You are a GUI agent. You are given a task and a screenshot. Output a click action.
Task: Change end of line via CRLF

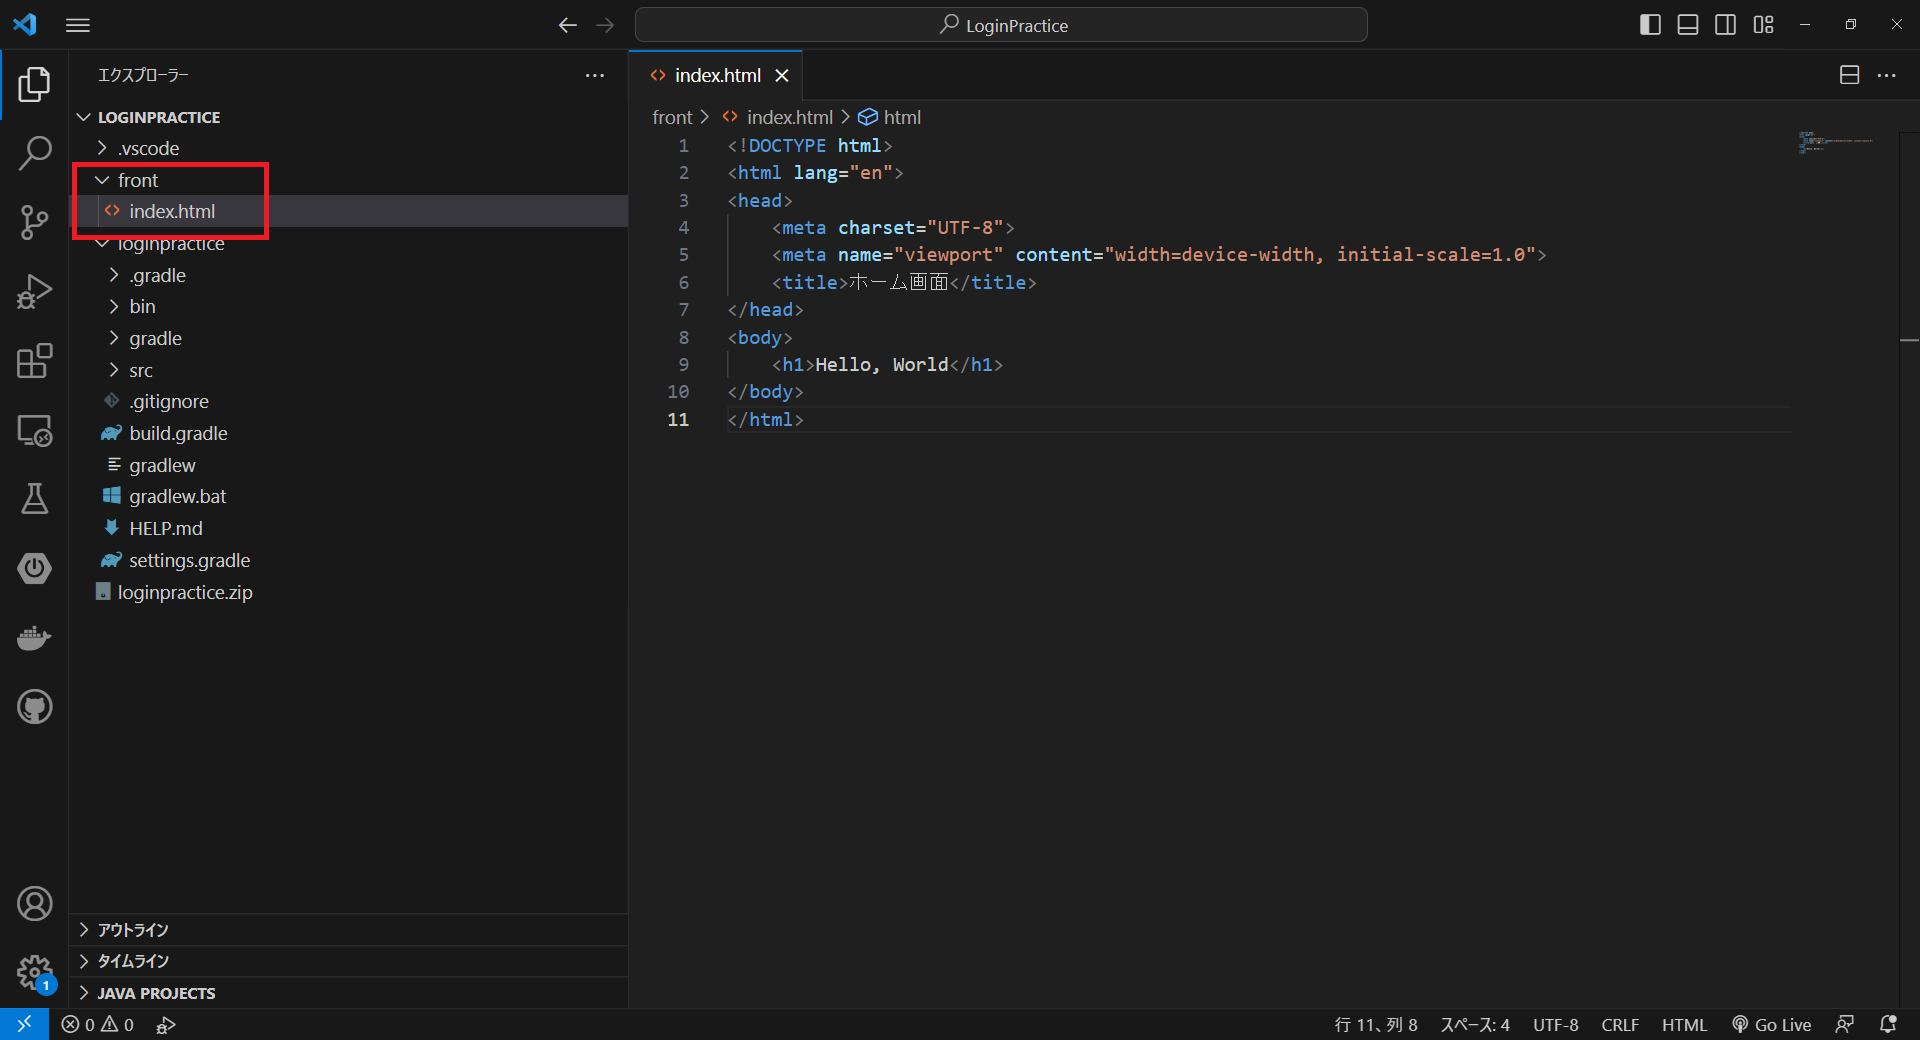(1620, 1024)
